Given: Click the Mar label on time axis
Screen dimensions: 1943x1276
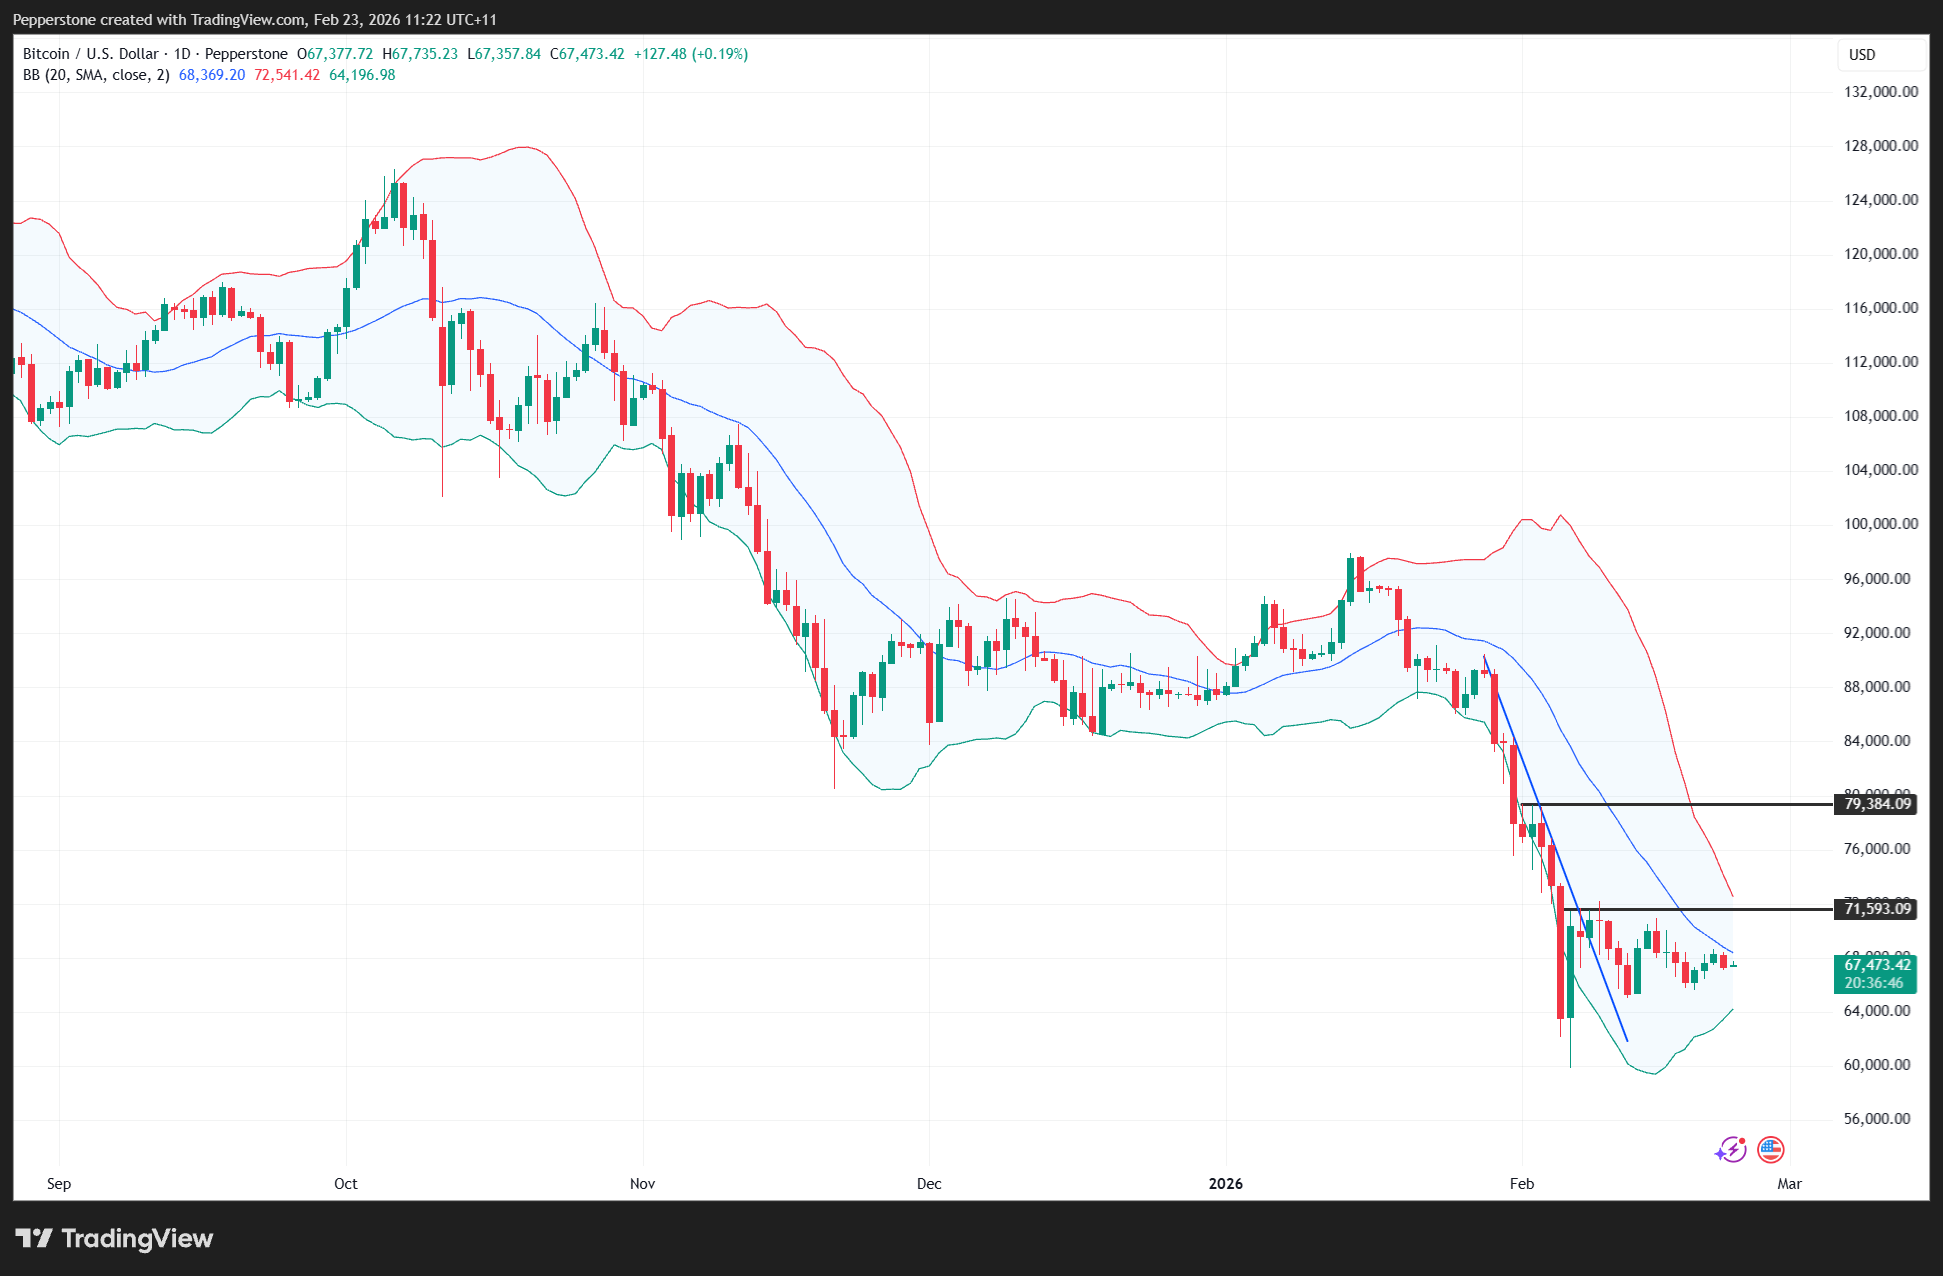Looking at the screenshot, I should coord(1789,1184).
